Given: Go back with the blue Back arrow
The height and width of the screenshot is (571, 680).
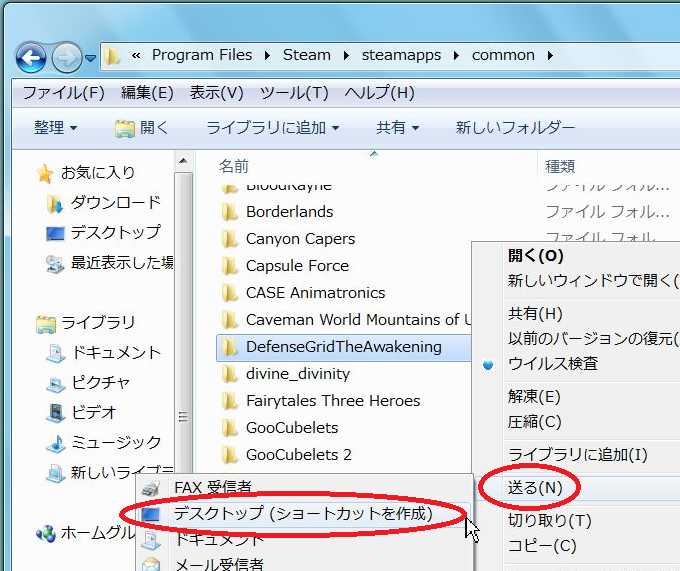Looking at the screenshot, I should [31, 57].
